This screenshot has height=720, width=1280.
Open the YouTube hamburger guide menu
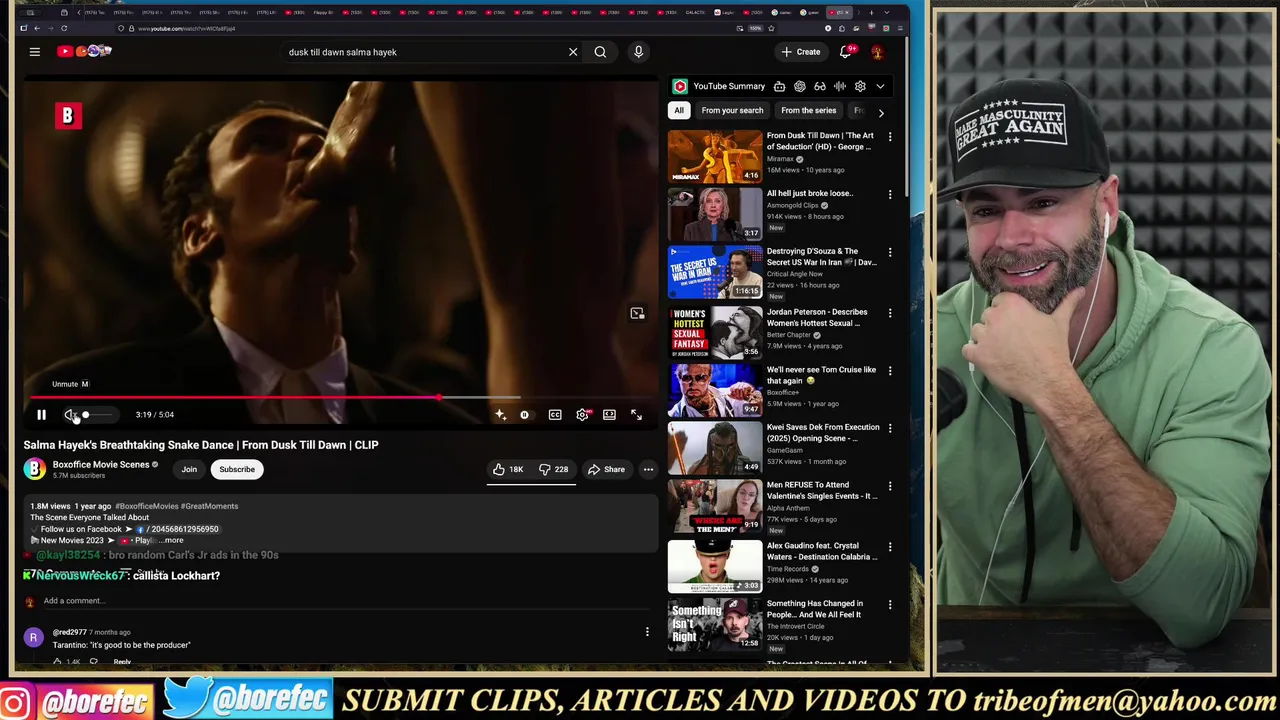pyautogui.click(x=34, y=52)
